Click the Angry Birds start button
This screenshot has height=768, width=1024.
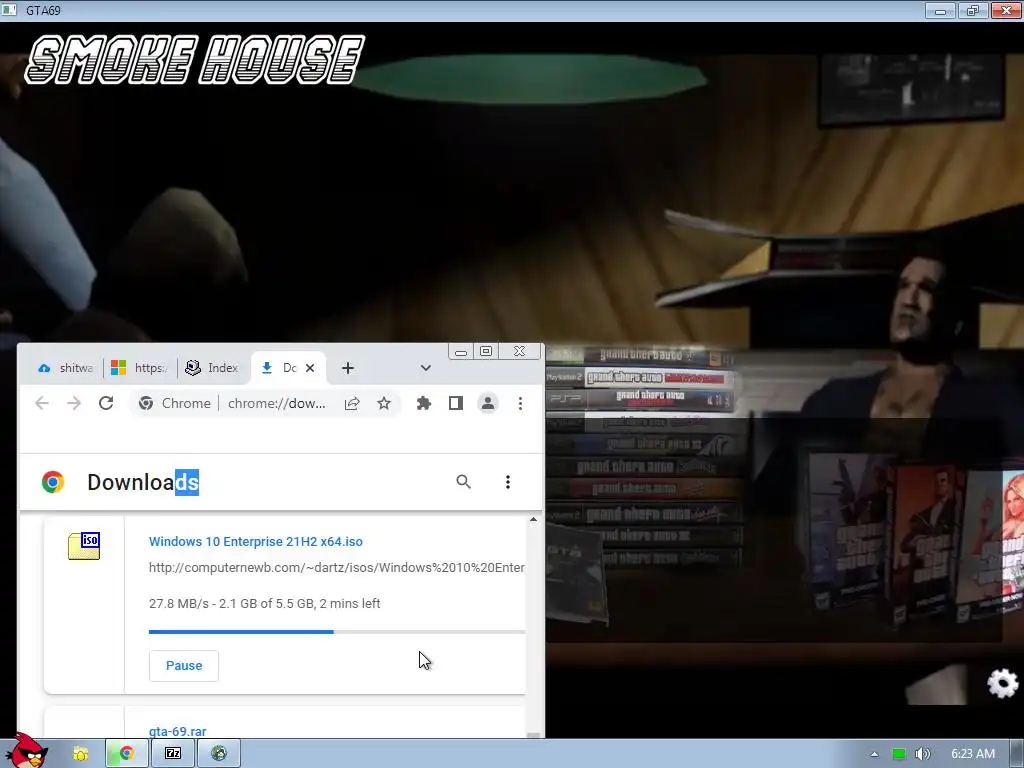[26, 751]
